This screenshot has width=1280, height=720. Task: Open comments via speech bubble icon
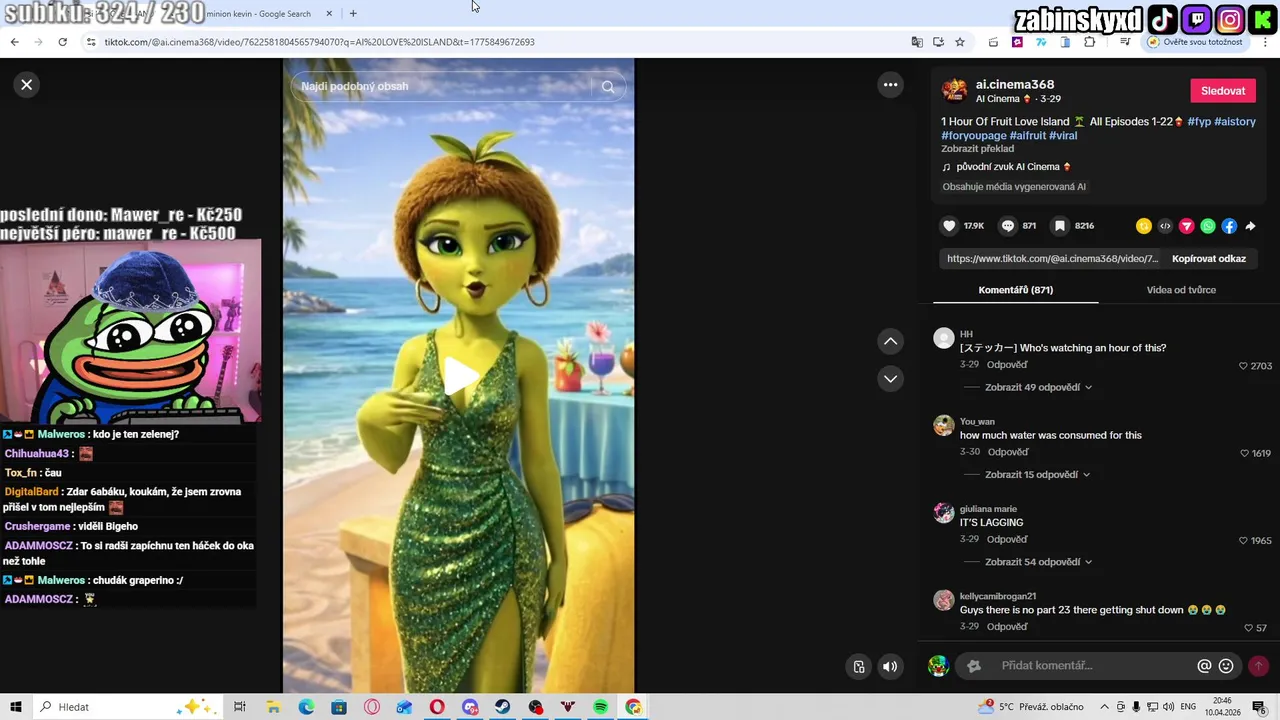pyautogui.click(x=1008, y=226)
